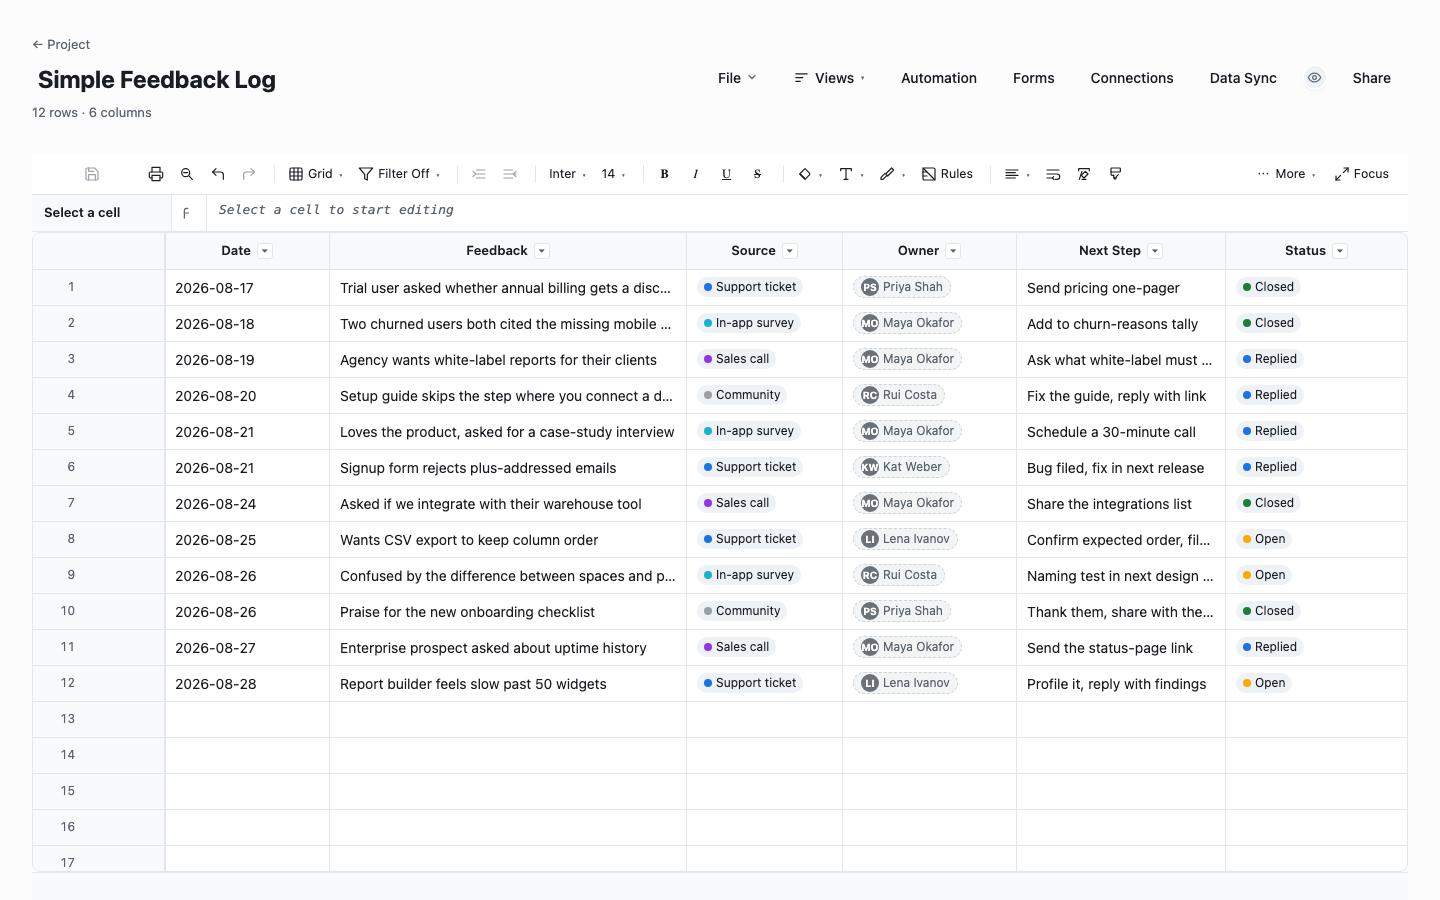This screenshot has width=1440, height=900.
Task: Open the Feedback column dropdown
Action: click(542, 251)
